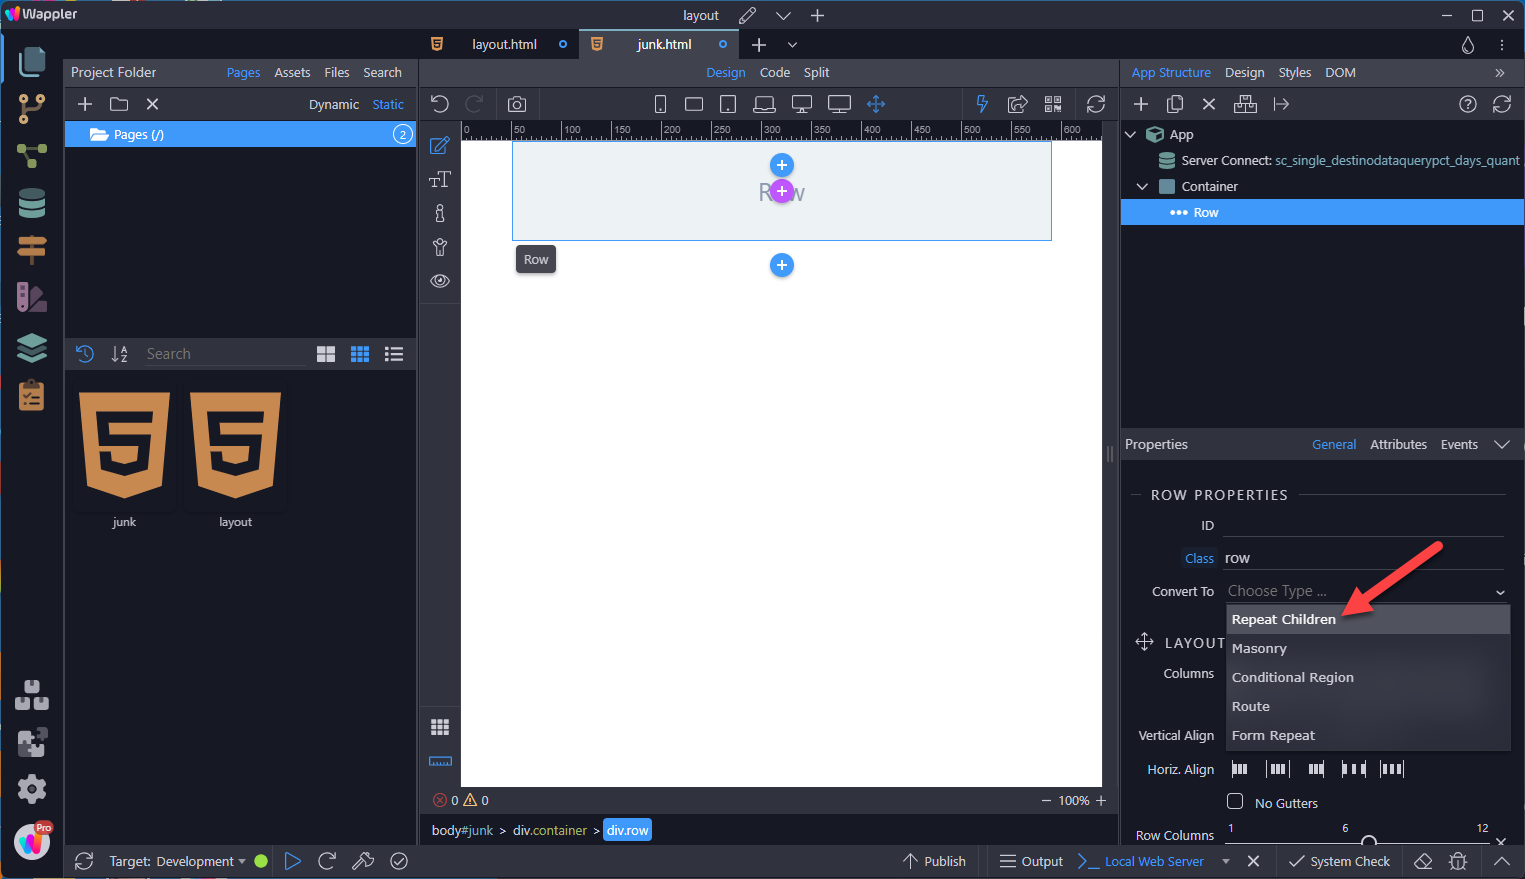Switch pages view to Static

pyautogui.click(x=388, y=104)
